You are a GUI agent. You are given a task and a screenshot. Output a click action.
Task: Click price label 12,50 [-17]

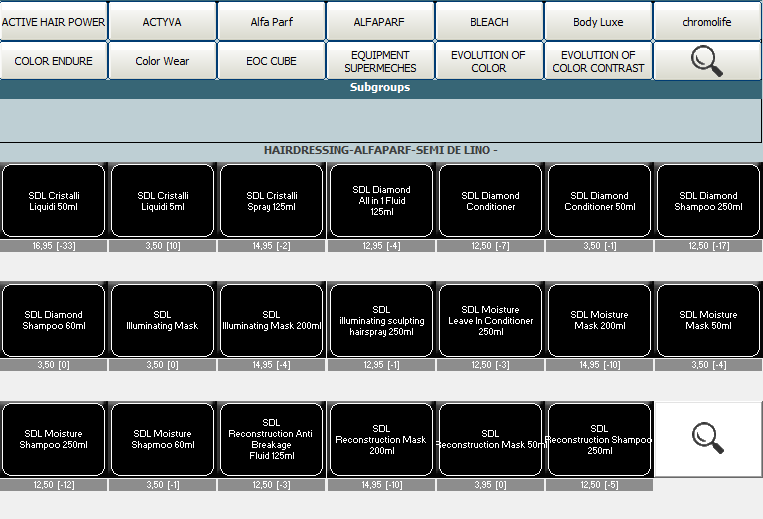[x=708, y=246]
